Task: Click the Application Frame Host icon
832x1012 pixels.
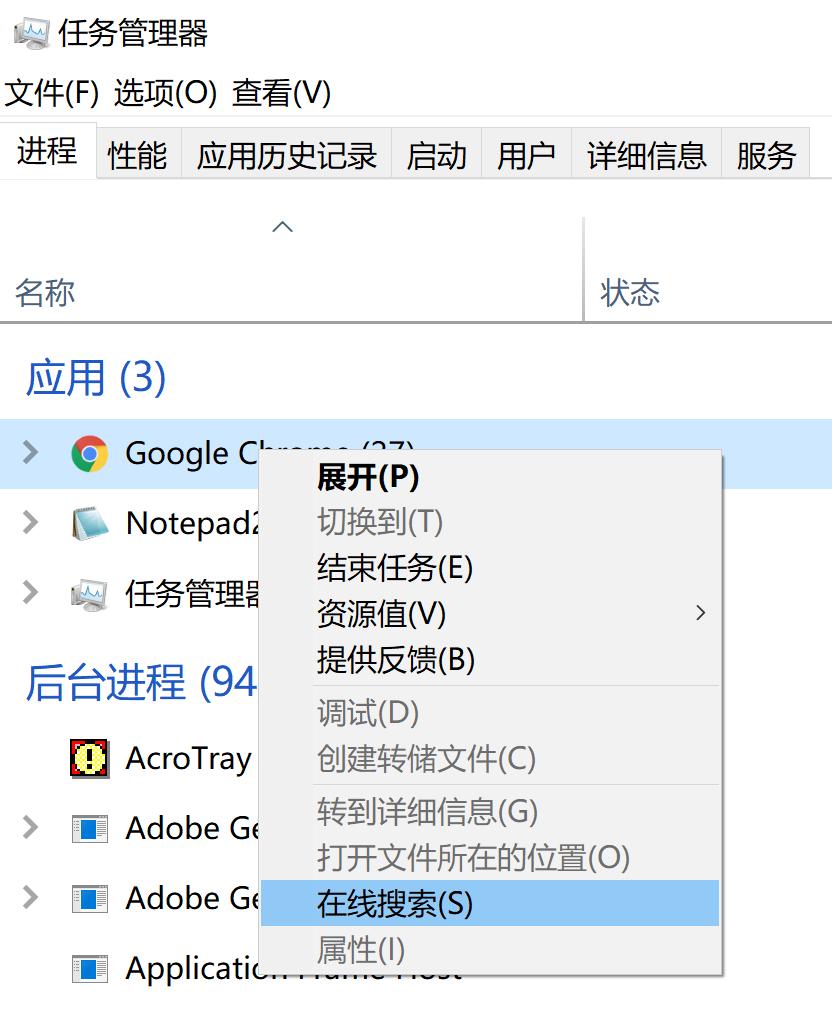Action: click(90, 968)
